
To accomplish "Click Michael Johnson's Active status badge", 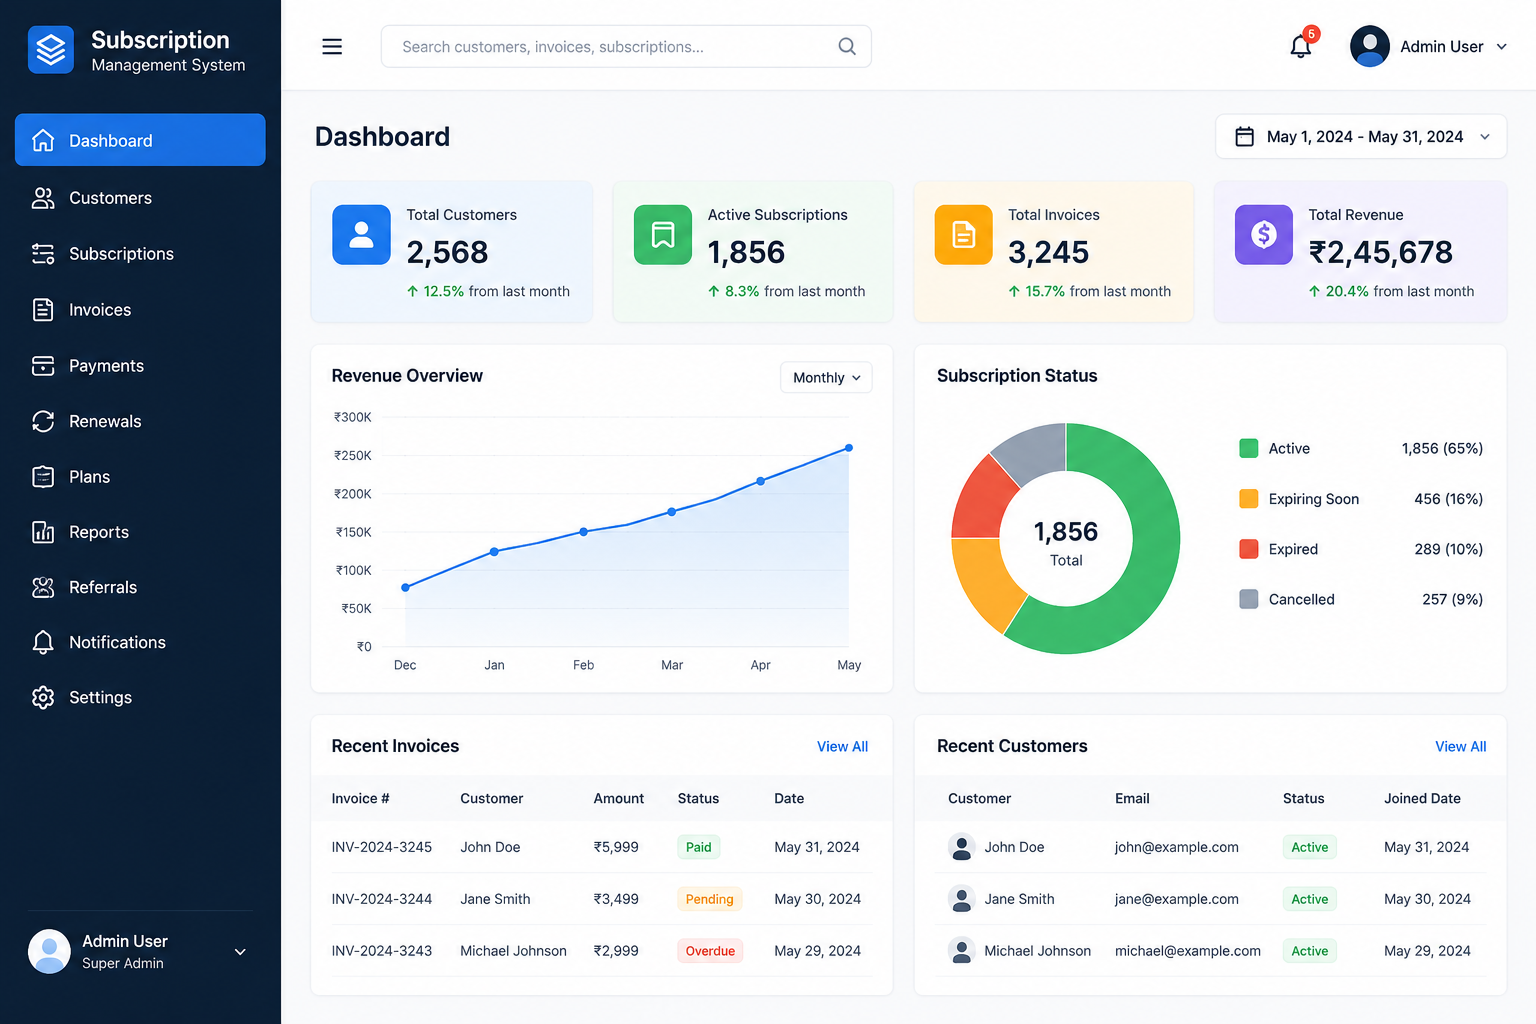I will (1309, 951).
